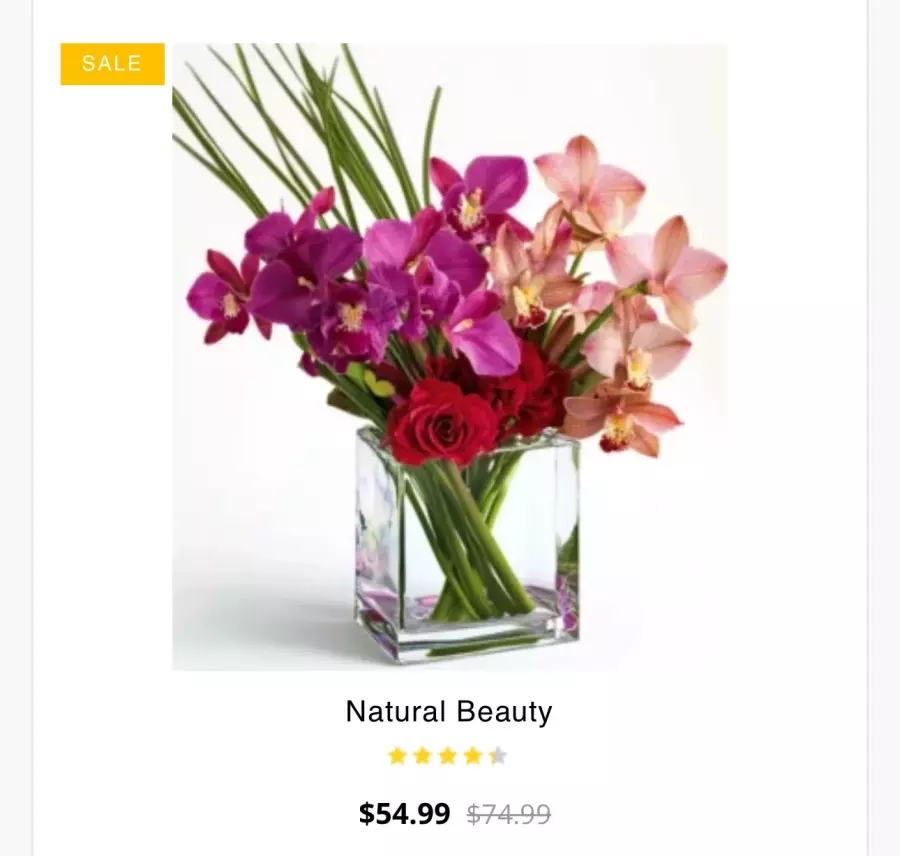This screenshot has width=900, height=856.
Task: Click the word Beauty in product name
Action: point(504,712)
